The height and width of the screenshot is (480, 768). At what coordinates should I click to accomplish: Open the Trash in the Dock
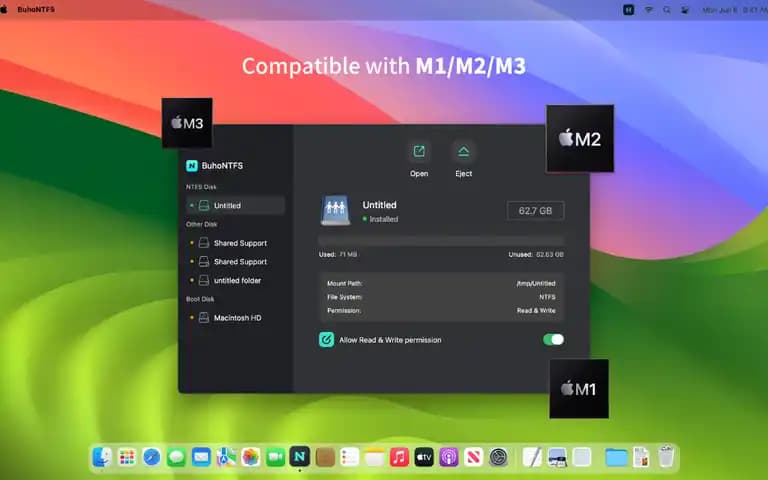point(666,456)
